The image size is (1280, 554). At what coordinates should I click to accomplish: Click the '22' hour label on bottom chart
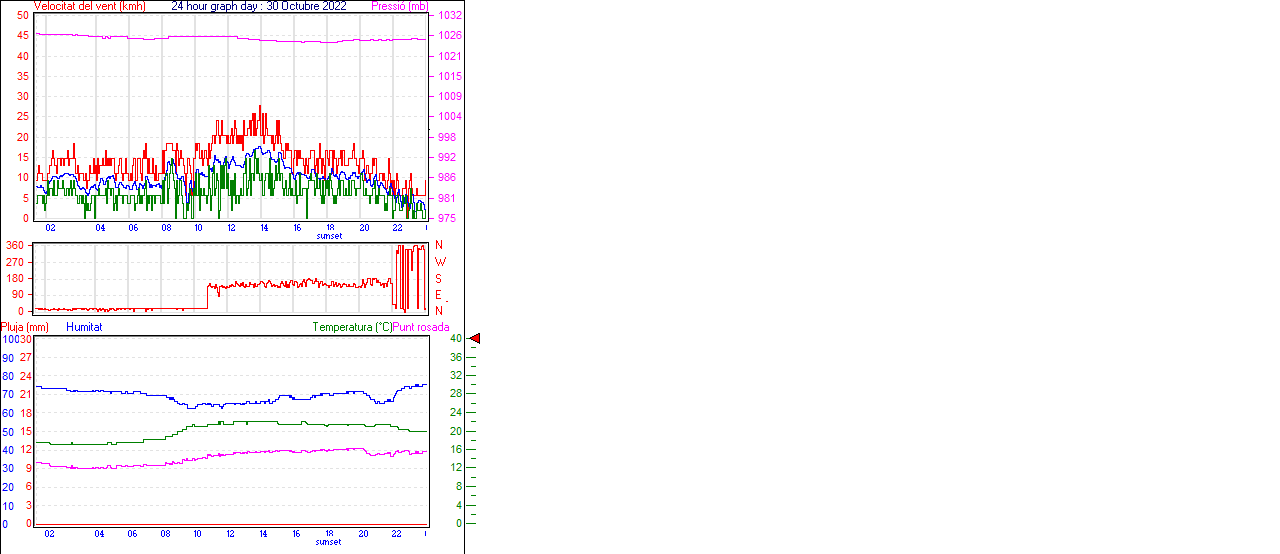(397, 534)
